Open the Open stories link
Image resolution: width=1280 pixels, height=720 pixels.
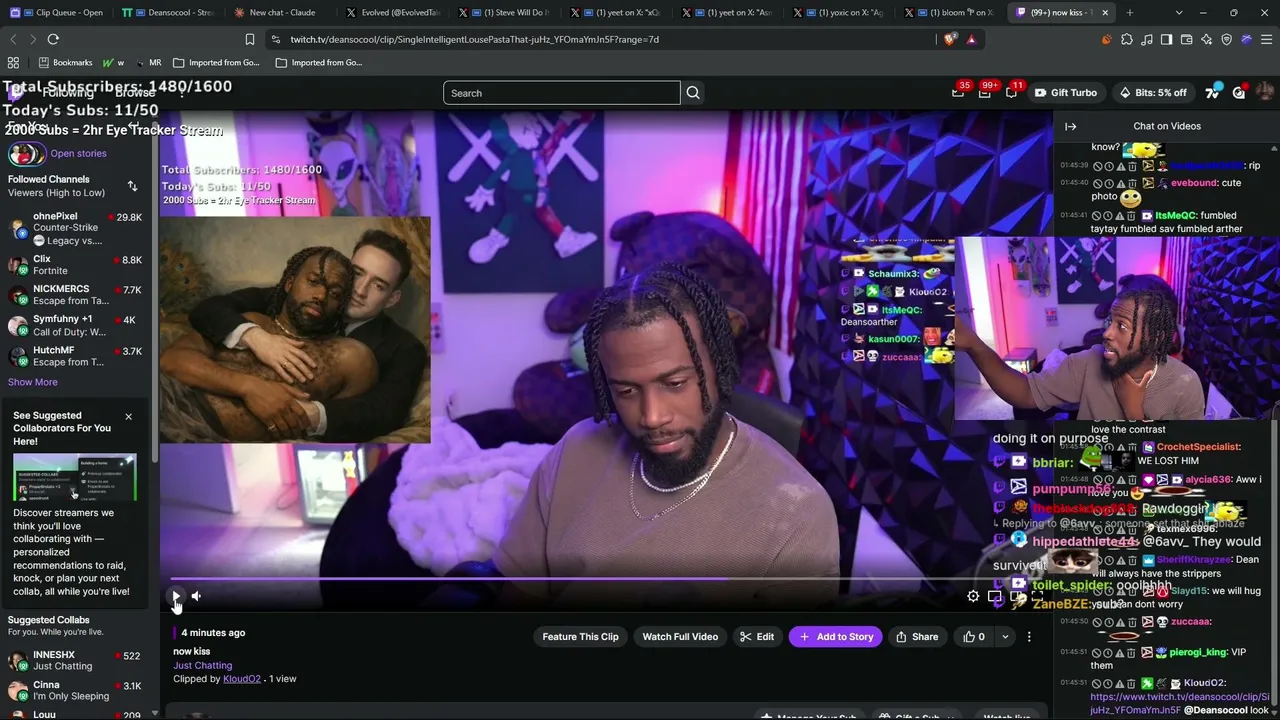[x=78, y=154]
